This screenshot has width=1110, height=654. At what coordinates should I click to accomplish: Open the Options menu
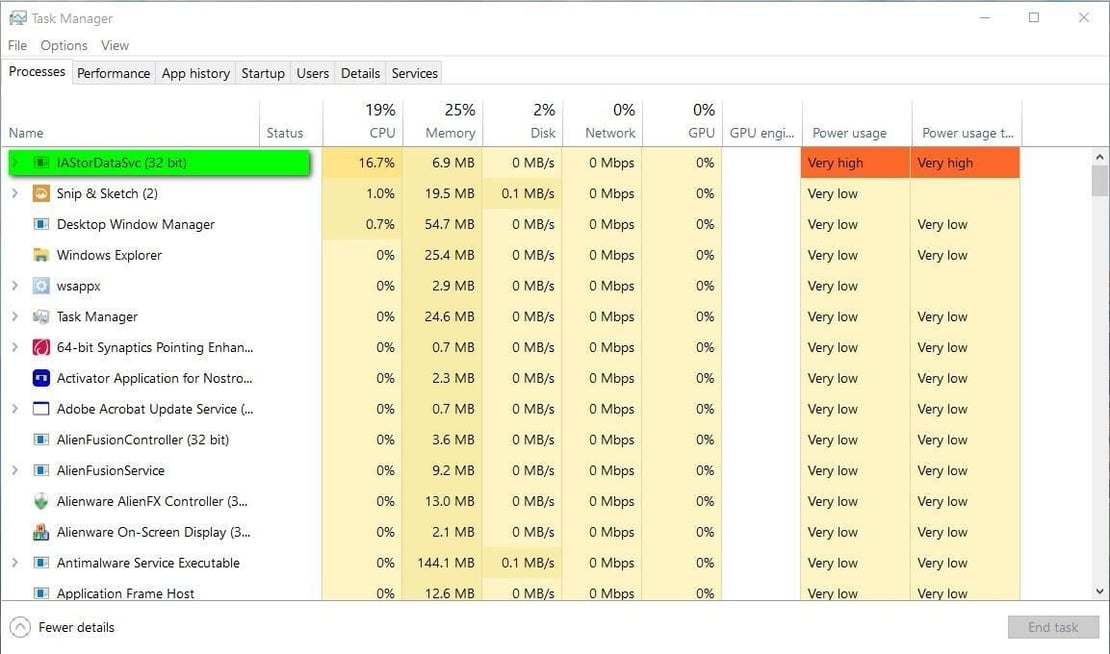click(x=63, y=45)
